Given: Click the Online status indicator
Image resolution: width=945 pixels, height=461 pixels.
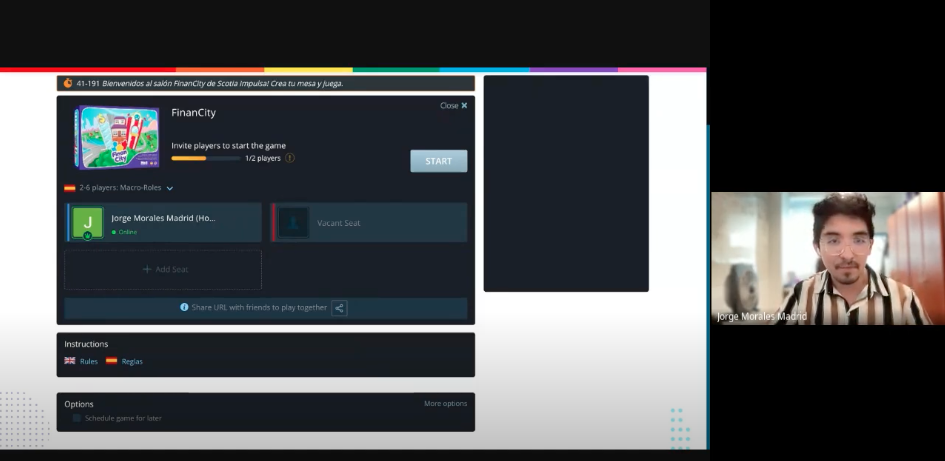Looking at the screenshot, I should (124, 232).
